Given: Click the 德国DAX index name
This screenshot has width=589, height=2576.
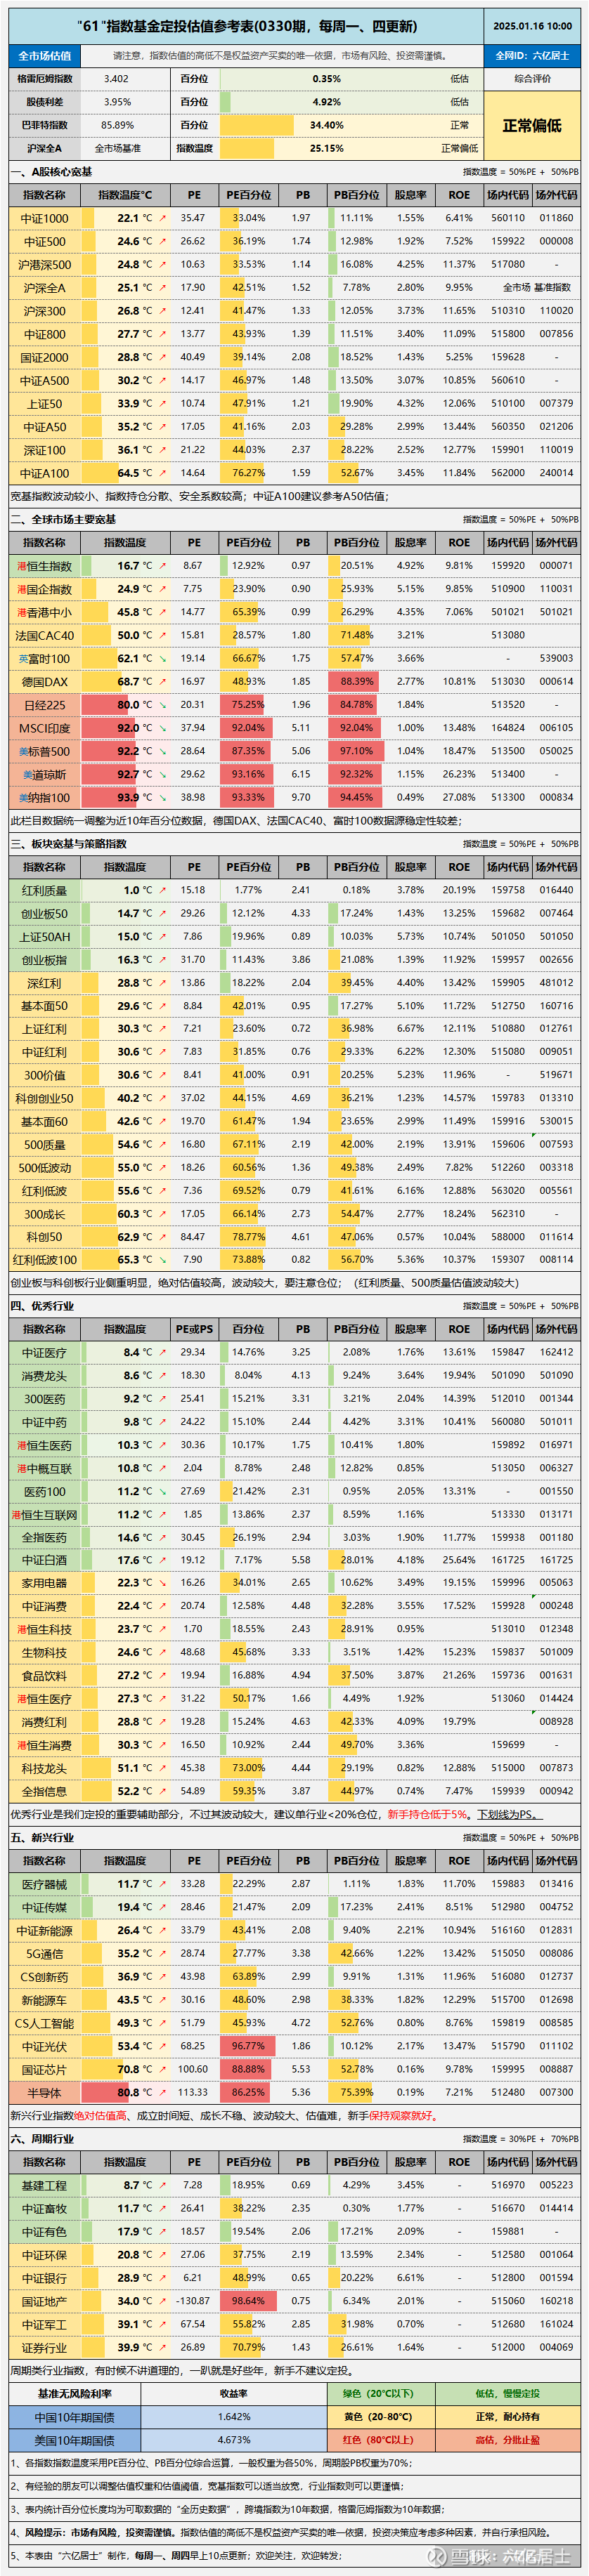Looking at the screenshot, I should 45,682.
